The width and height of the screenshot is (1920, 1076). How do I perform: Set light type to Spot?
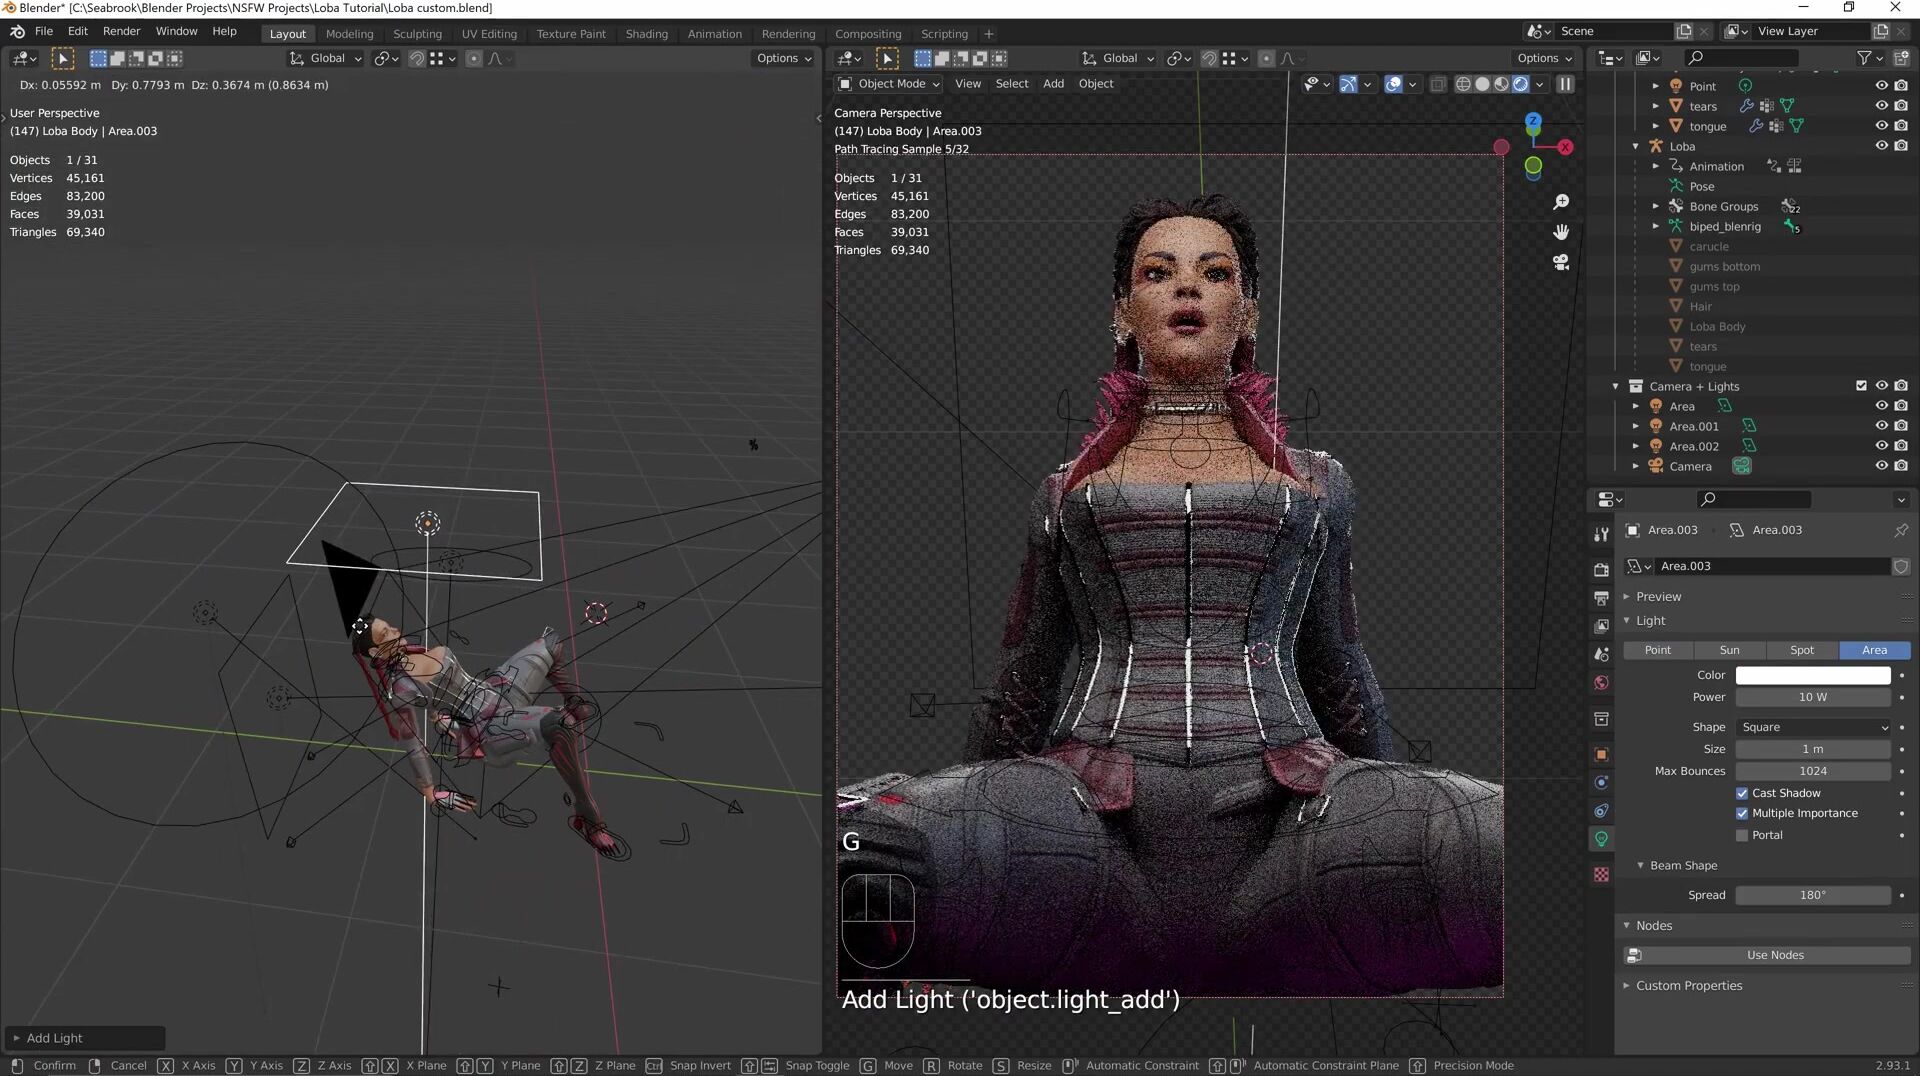tap(1801, 650)
